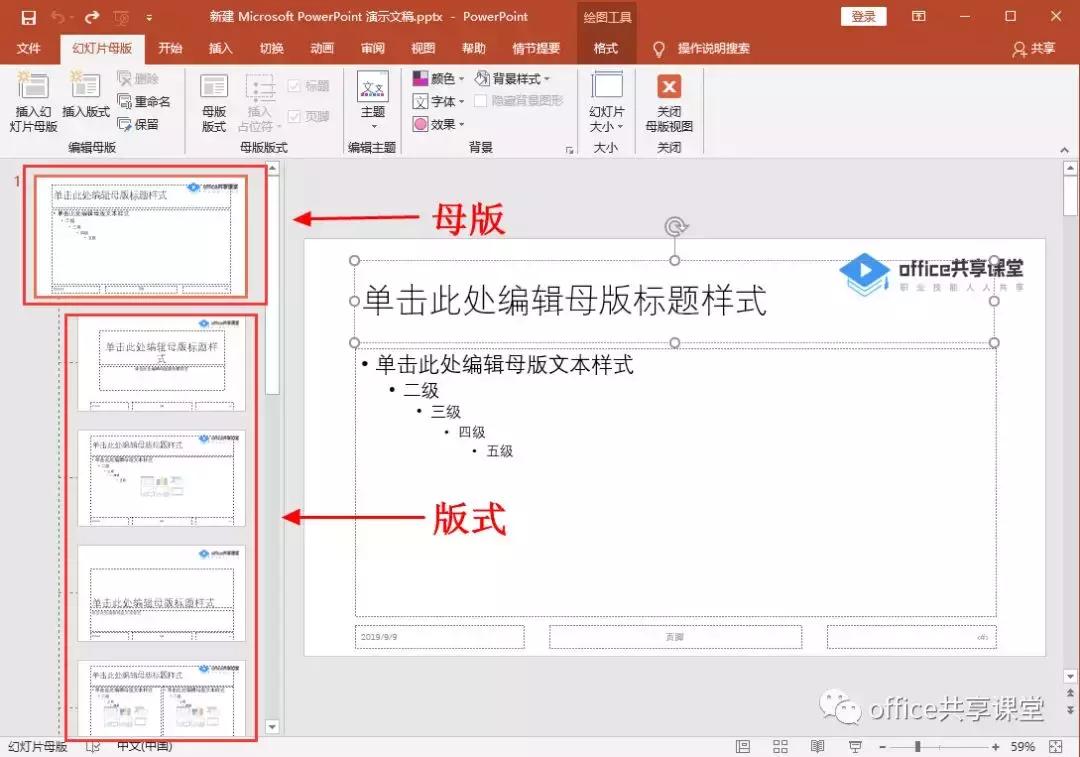1080x757 pixels.
Task: Activate the 重命名 rename icon
Action: coord(143,100)
